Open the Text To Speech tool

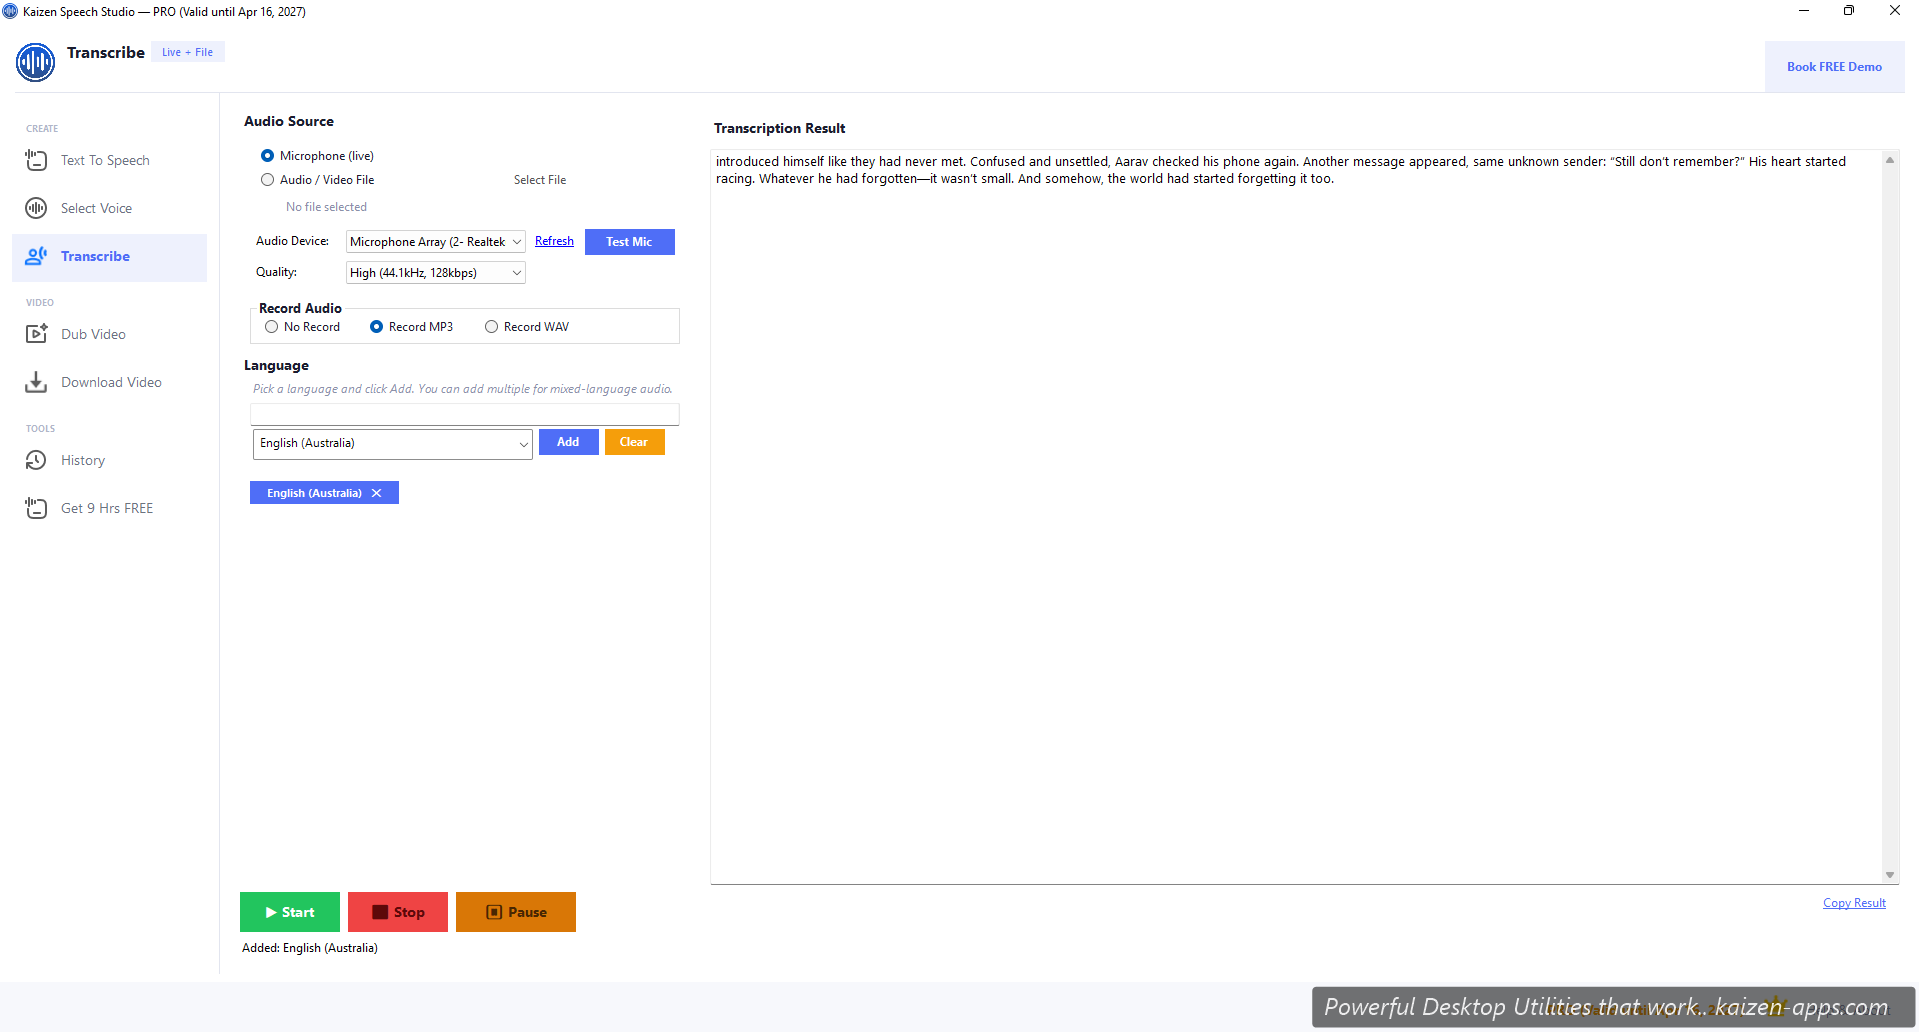(x=105, y=160)
